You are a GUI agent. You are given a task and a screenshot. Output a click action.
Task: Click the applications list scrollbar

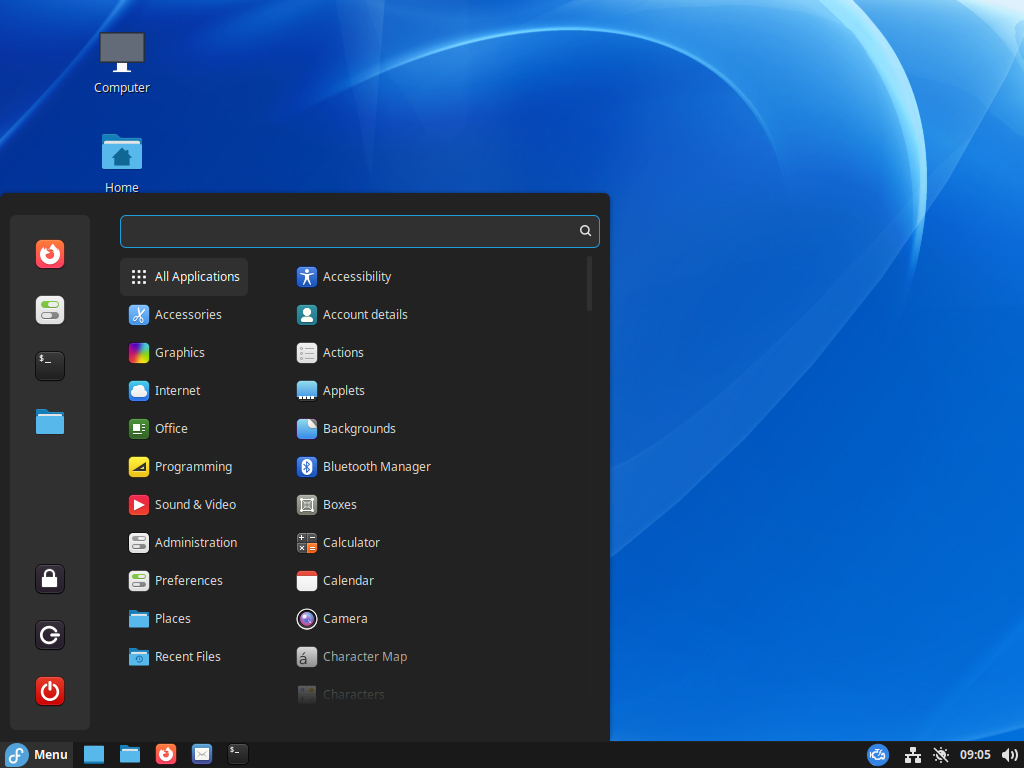[x=589, y=284]
